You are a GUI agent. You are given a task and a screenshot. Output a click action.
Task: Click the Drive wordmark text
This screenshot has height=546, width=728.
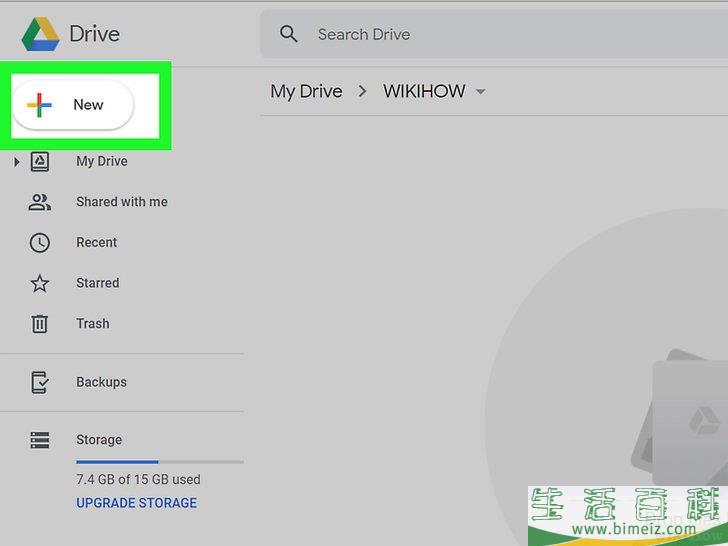click(95, 34)
